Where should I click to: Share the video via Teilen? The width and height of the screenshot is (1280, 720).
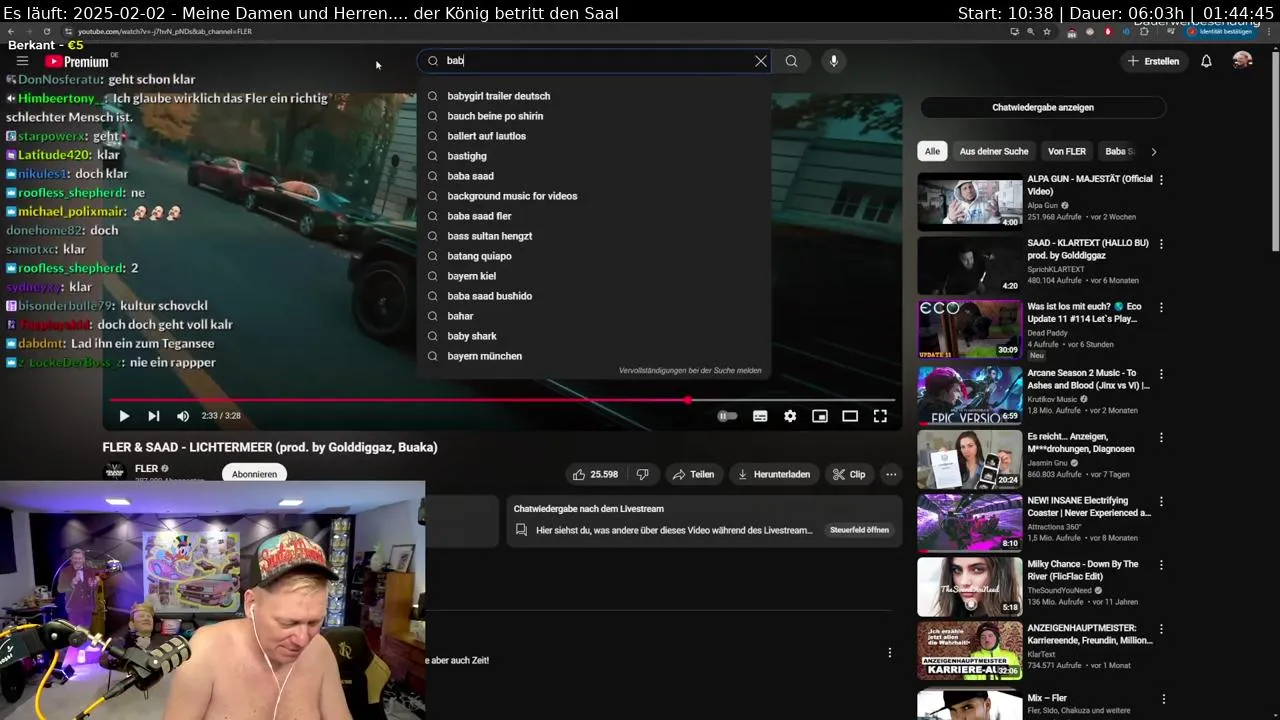(693, 474)
